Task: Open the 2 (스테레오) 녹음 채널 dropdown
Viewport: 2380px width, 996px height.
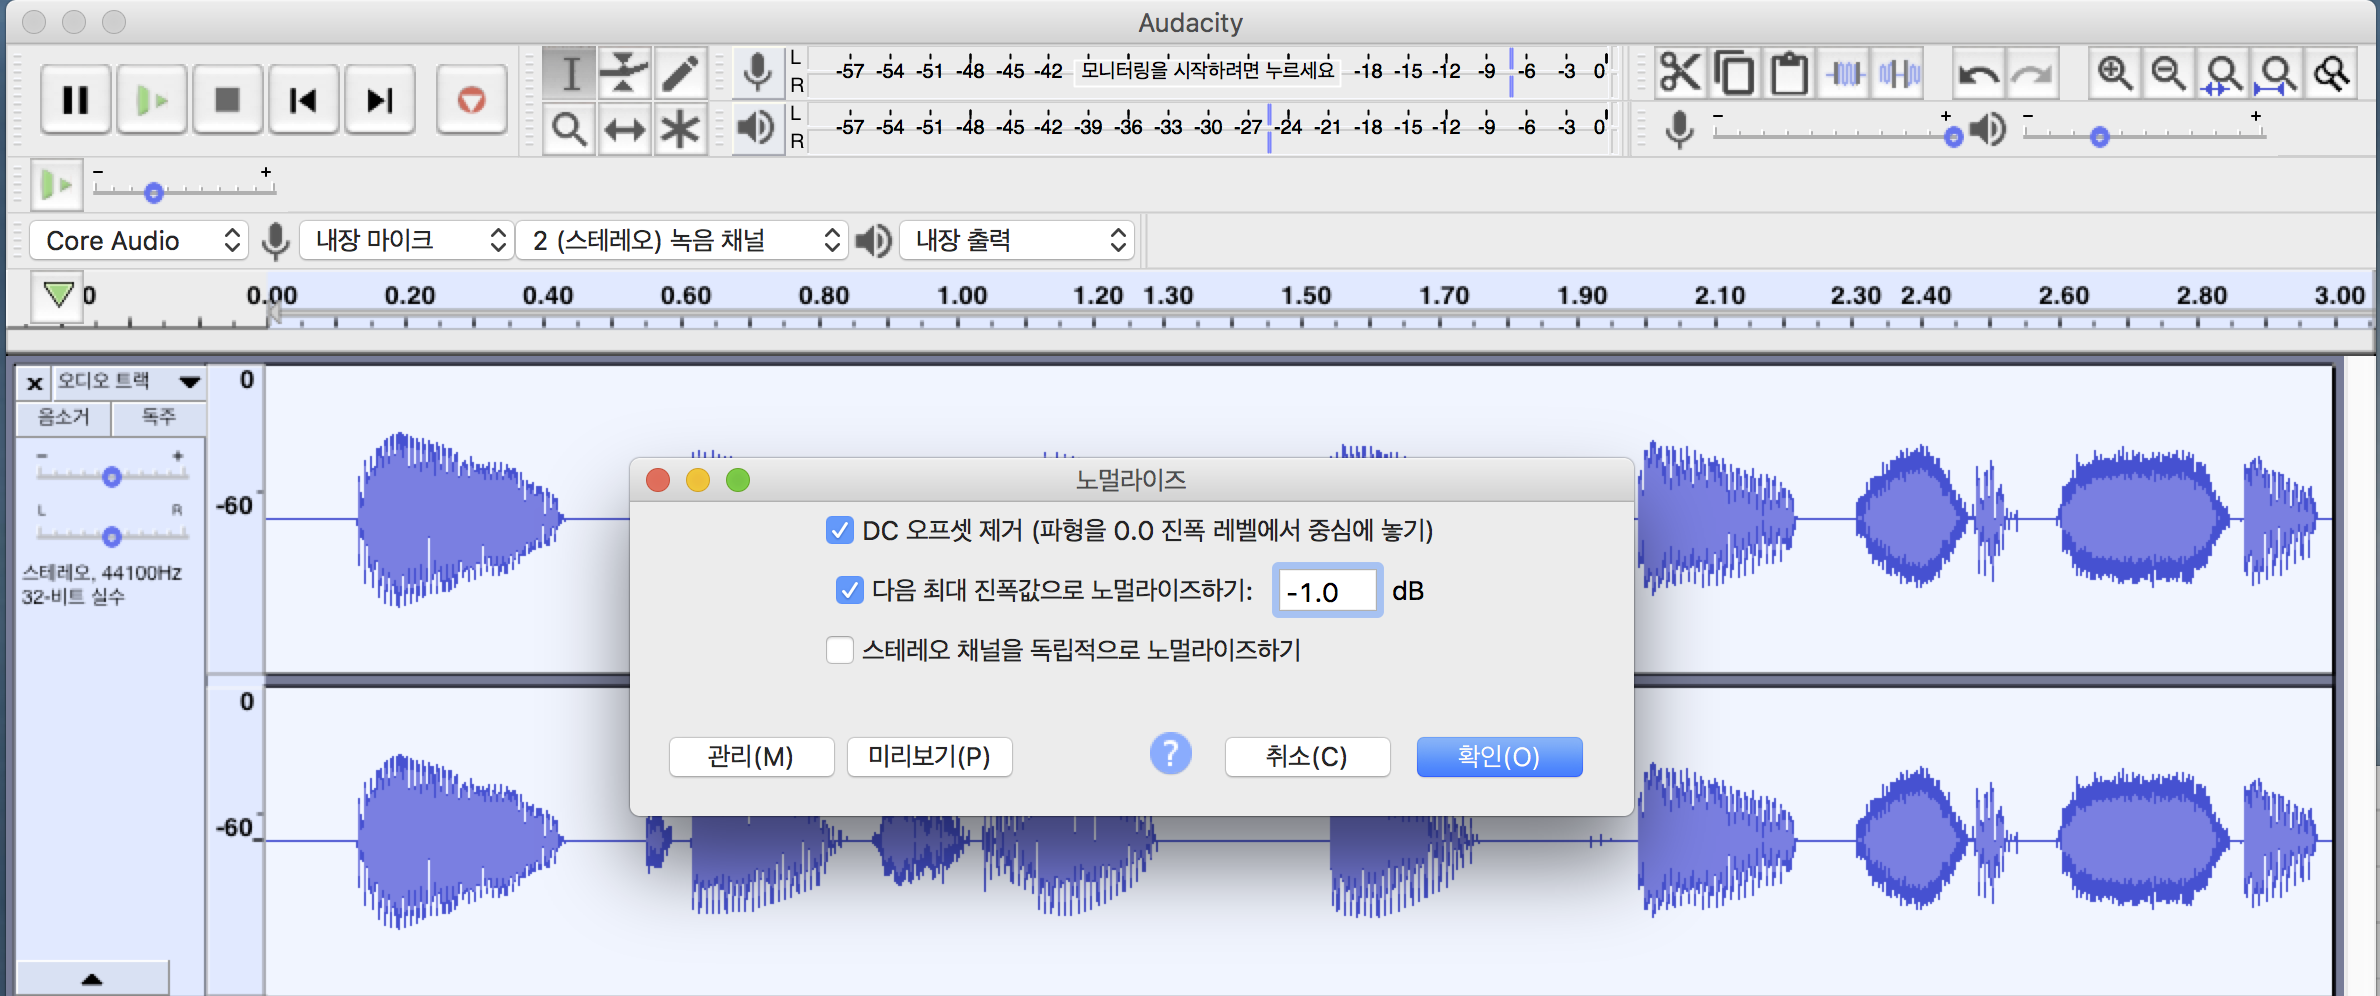Action: coord(682,240)
